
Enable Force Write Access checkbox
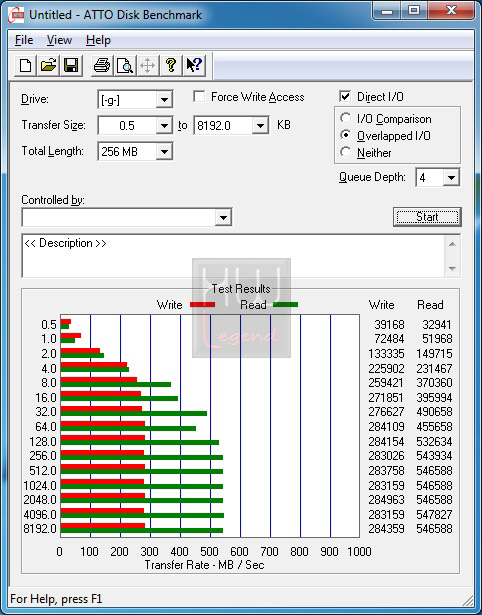tap(199, 96)
